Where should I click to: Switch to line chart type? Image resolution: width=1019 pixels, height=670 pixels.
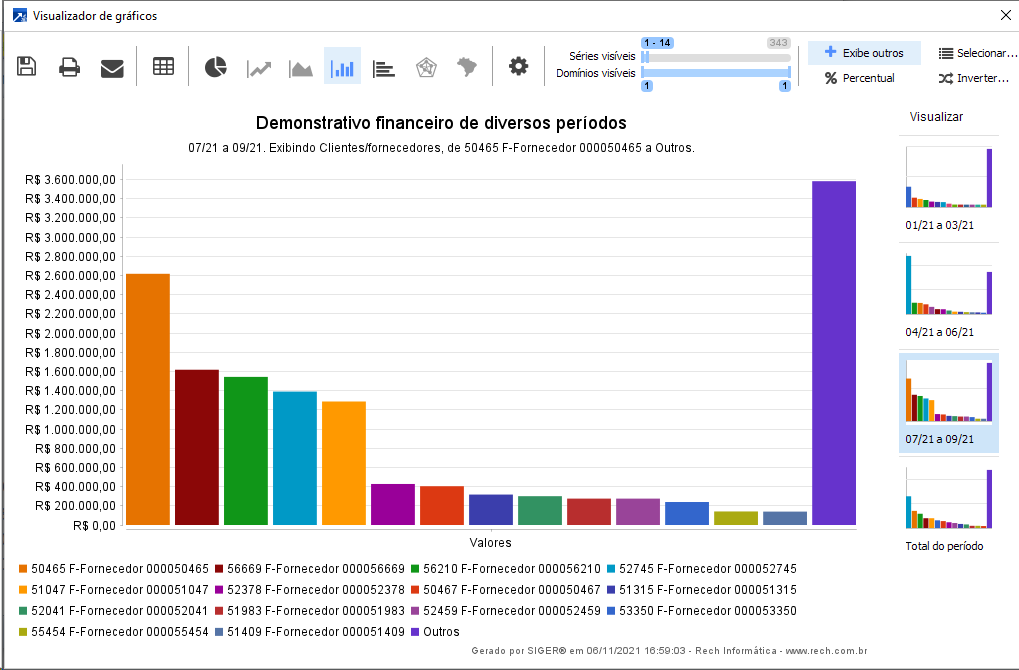(260, 67)
